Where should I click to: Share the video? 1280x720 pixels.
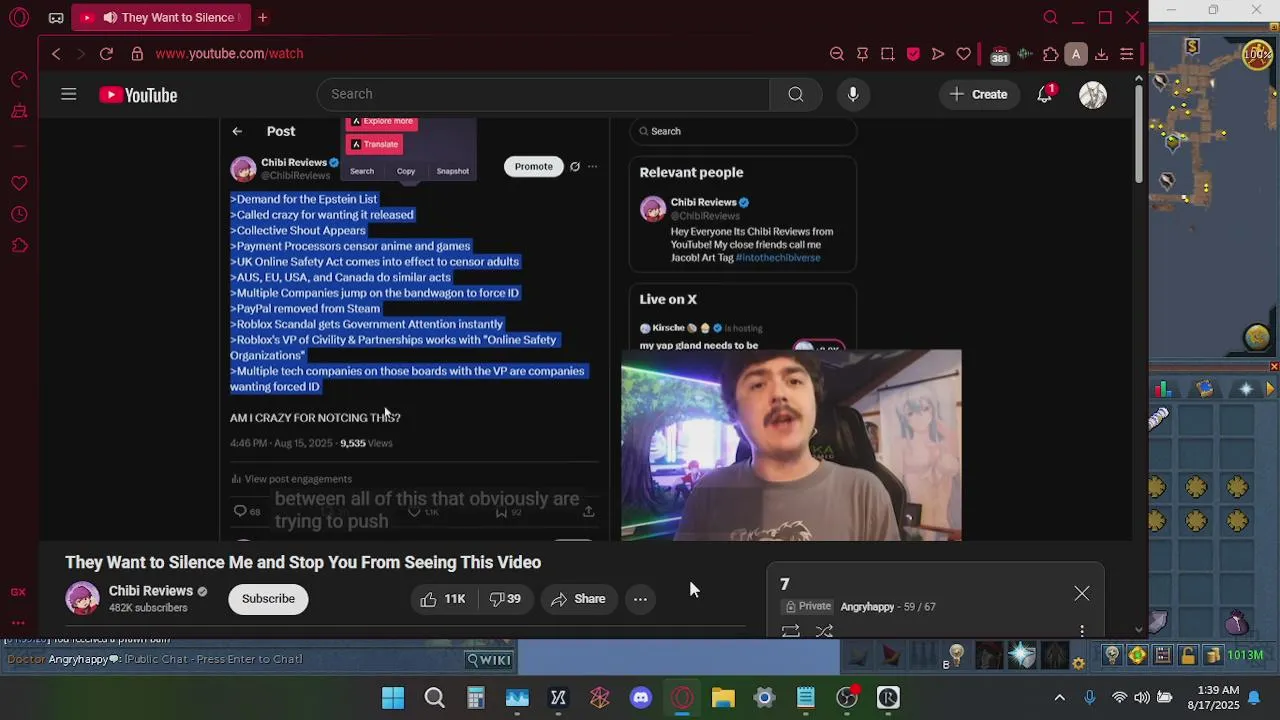pos(578,599)
